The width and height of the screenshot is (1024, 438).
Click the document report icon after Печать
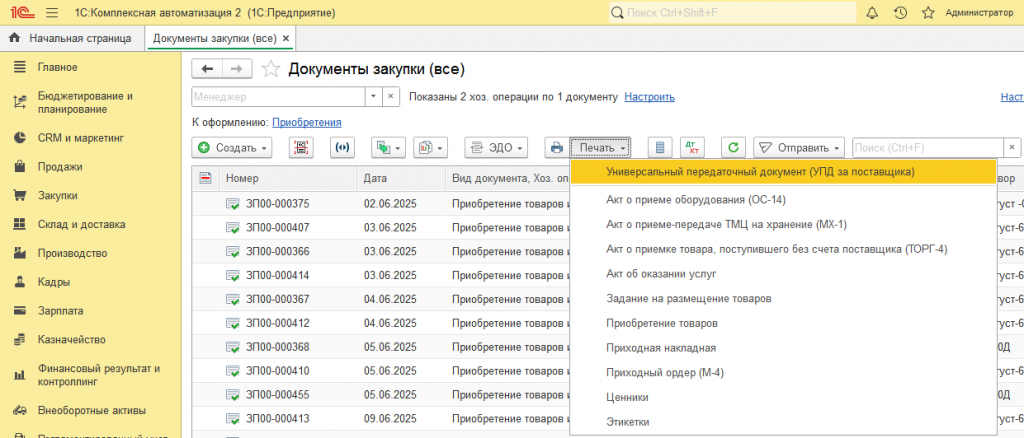click(x=659, y=147)
